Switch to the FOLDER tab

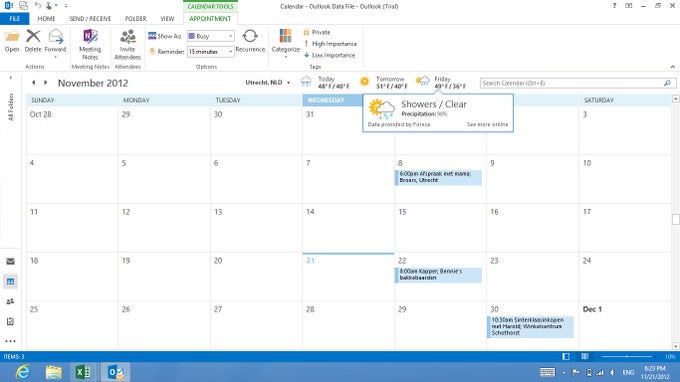pyautogui.click(x=136, y=19)
